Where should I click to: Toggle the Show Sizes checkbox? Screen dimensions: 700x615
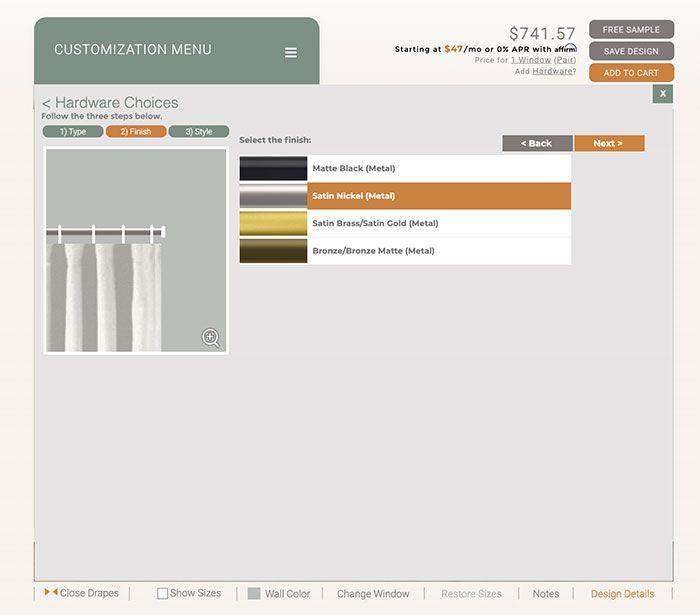click(x=163, y=593)
